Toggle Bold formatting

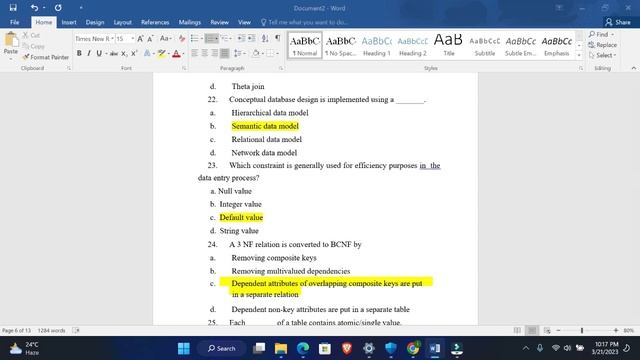pyautogui.click(x=79, y=53)
